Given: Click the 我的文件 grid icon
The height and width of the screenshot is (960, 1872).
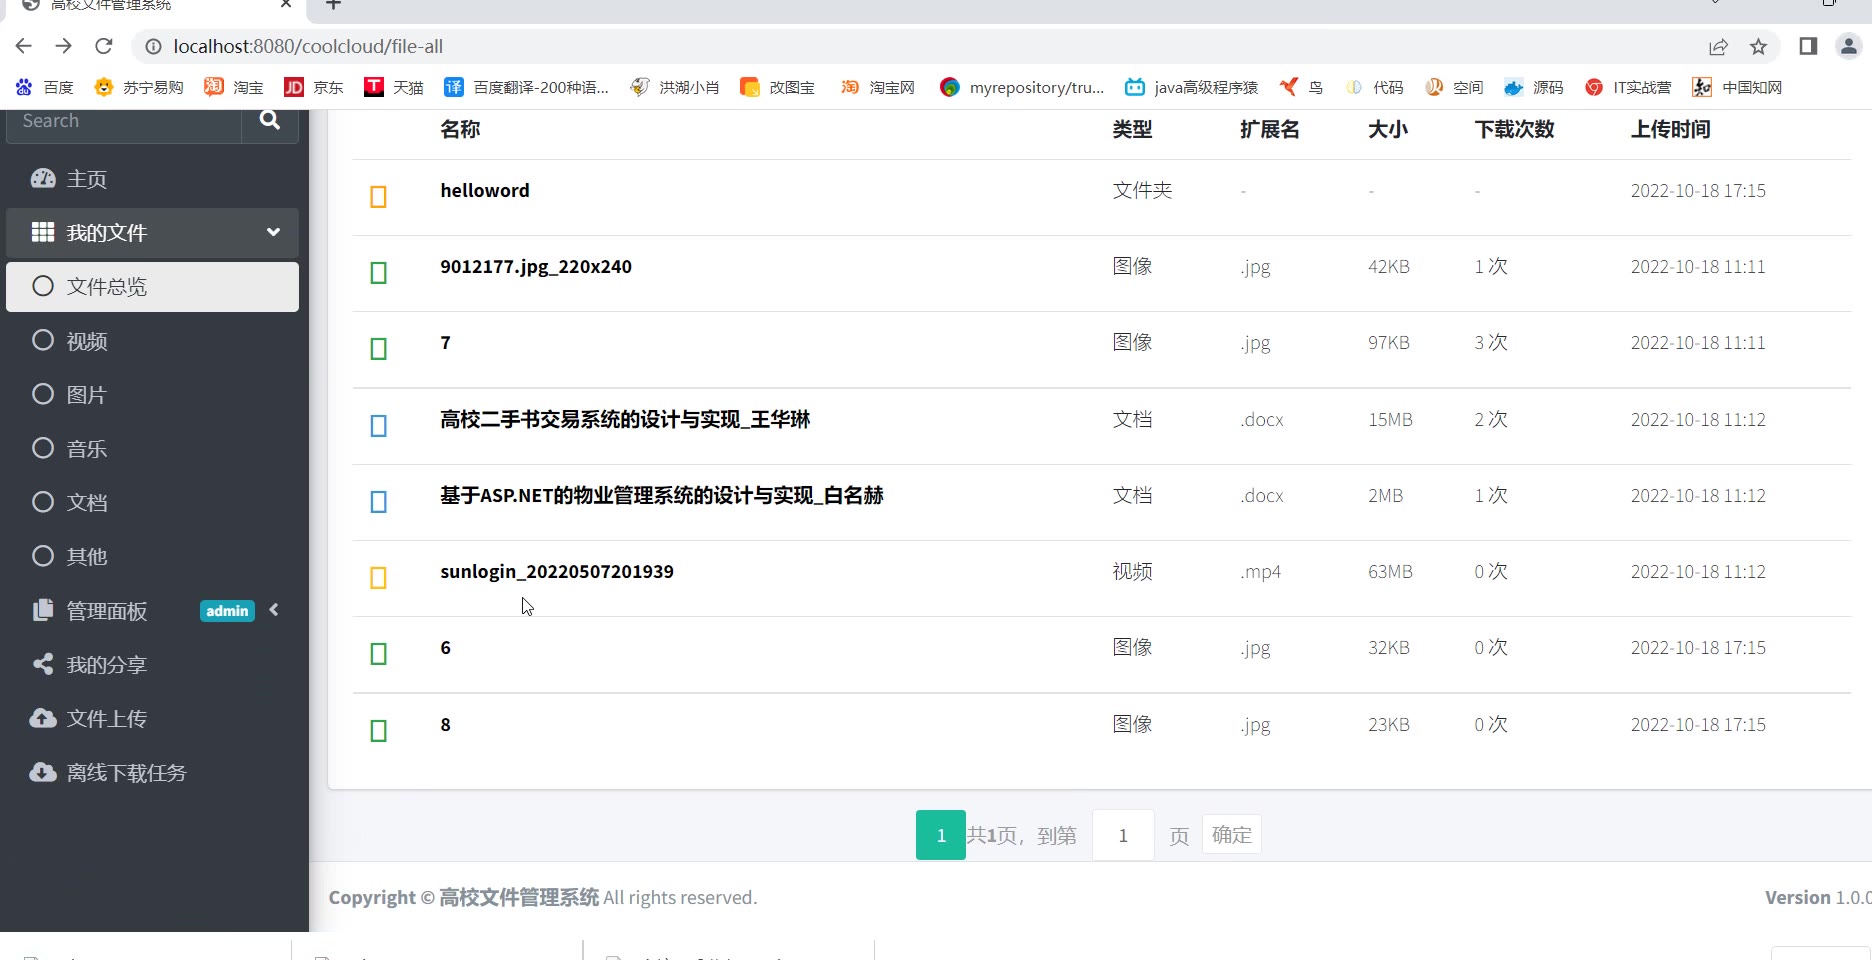Looking at the screenshot, I should coord(43,232).
